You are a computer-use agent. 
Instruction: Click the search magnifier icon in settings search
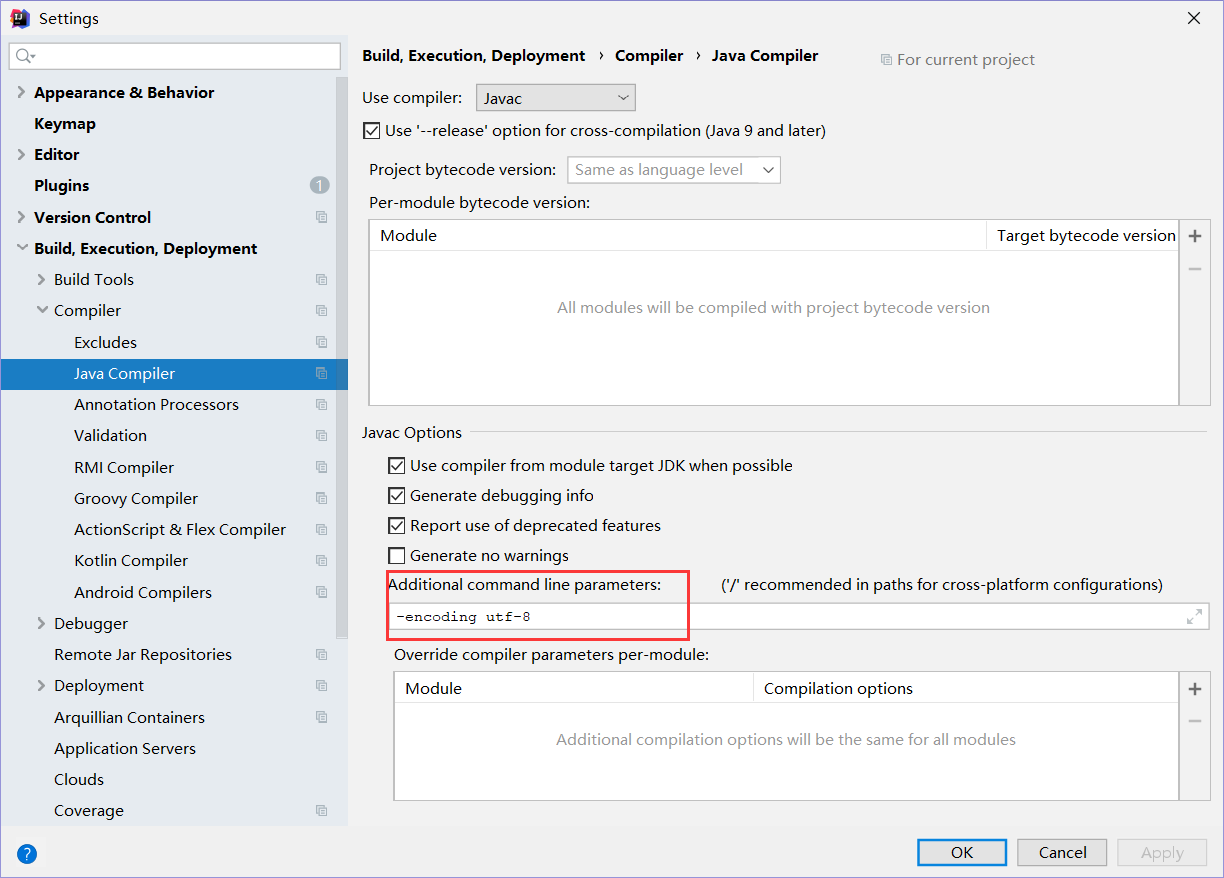click(25, 56)
